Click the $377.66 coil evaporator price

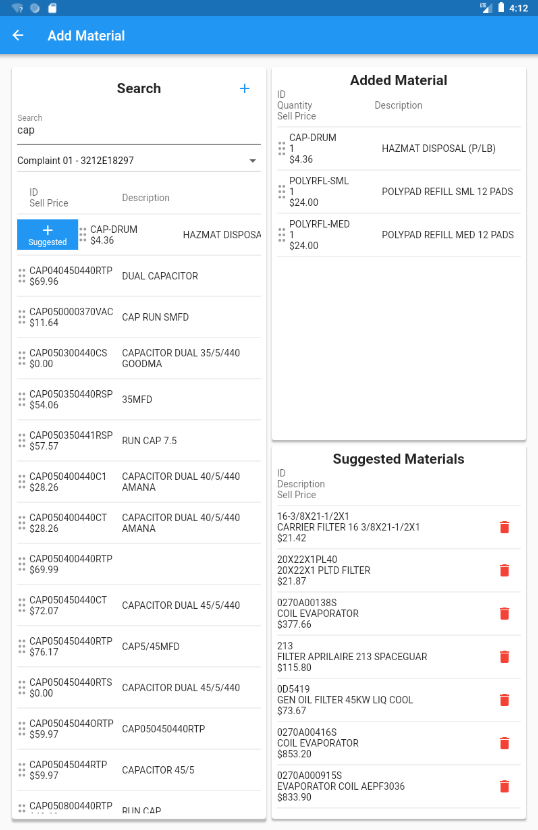click(x=294, y=625)
